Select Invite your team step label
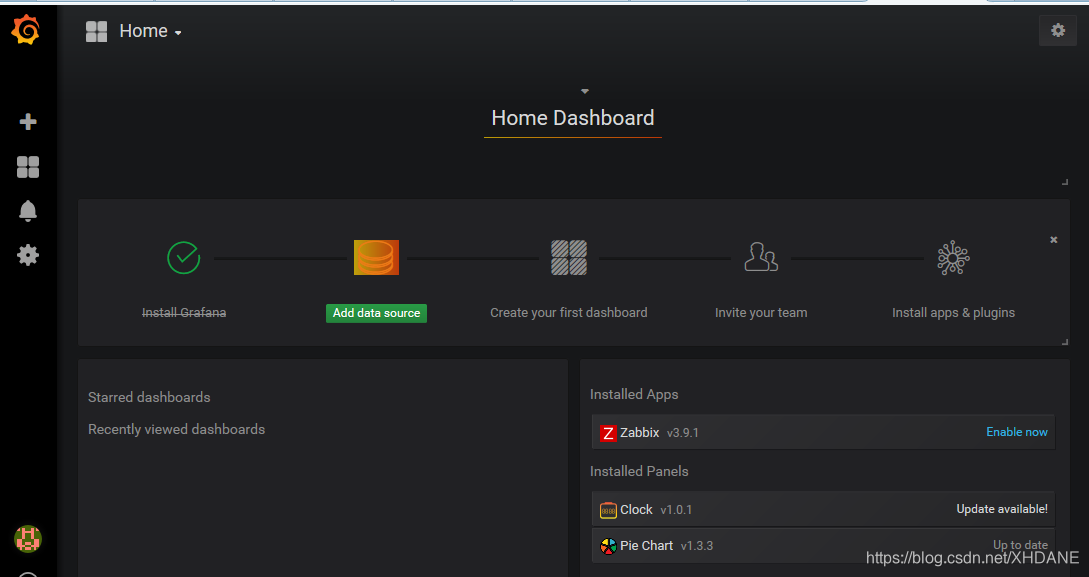 coord(761,313)
